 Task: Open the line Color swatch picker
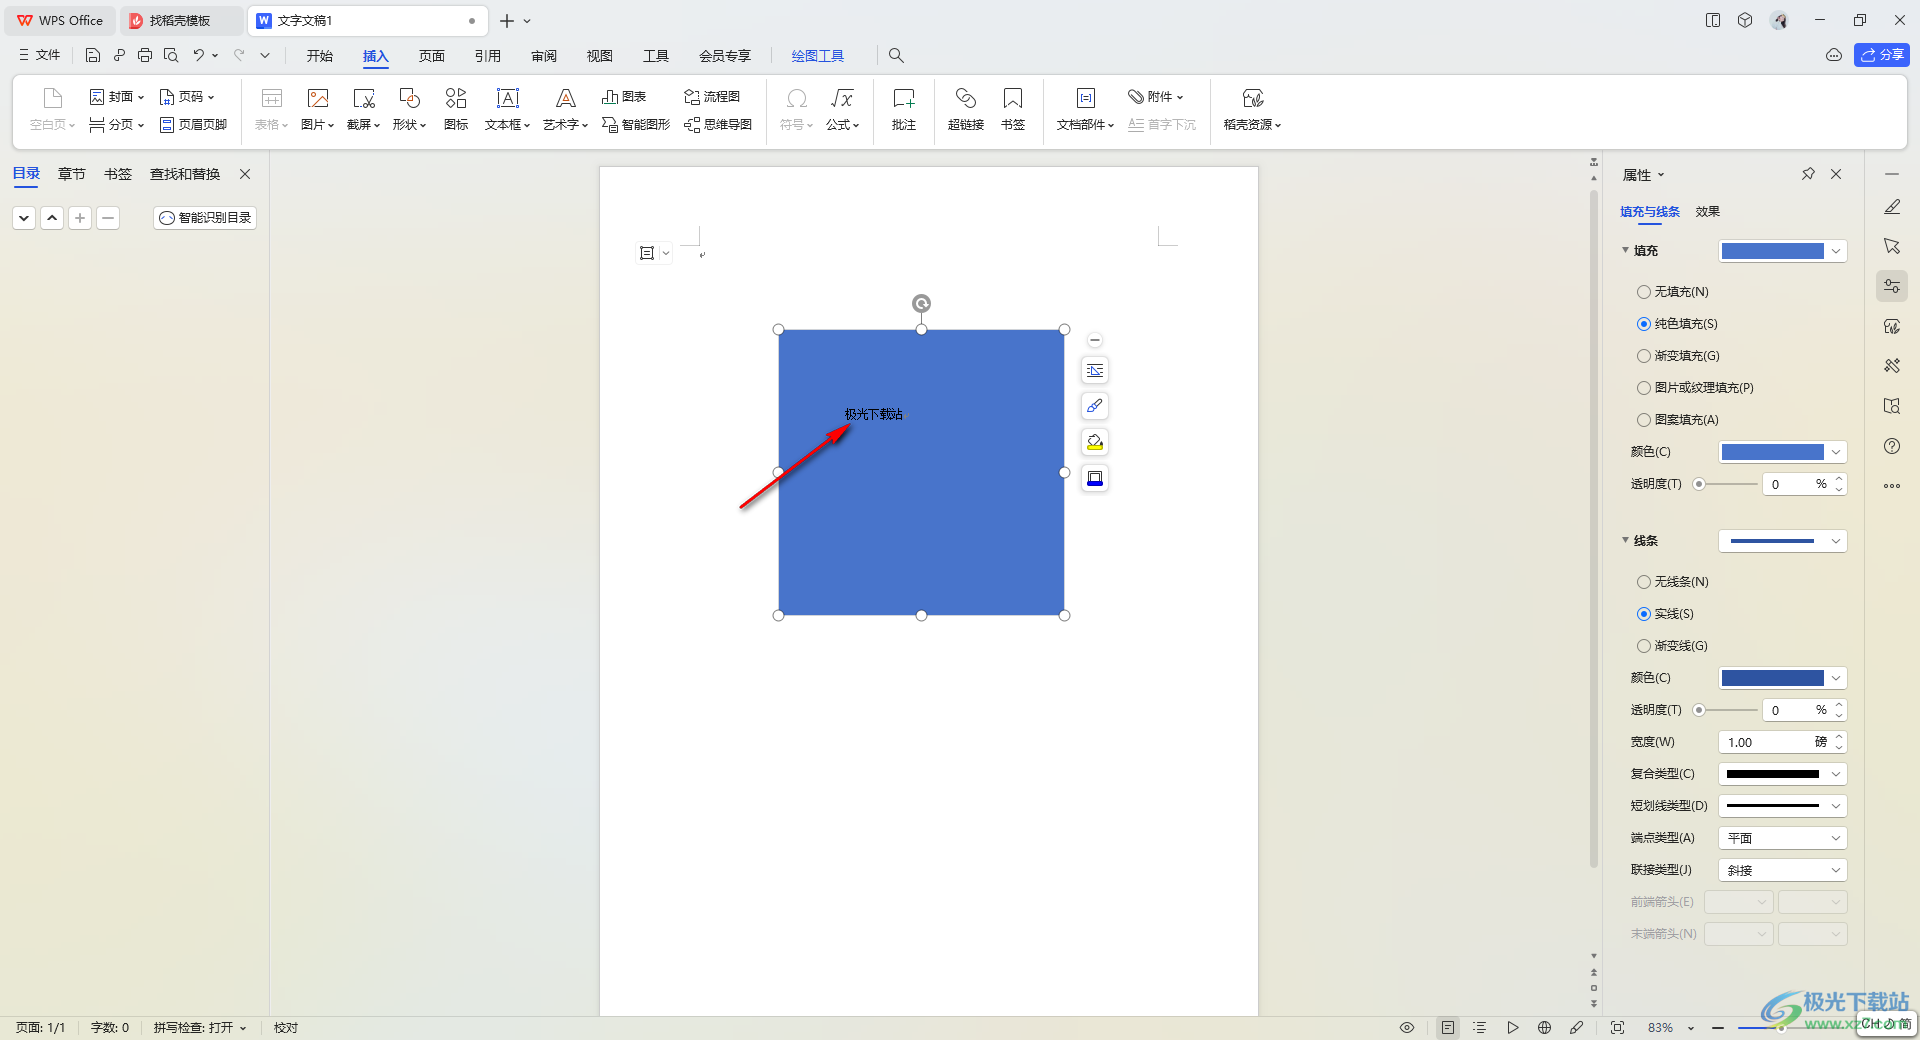click(x=1782, y=678)
